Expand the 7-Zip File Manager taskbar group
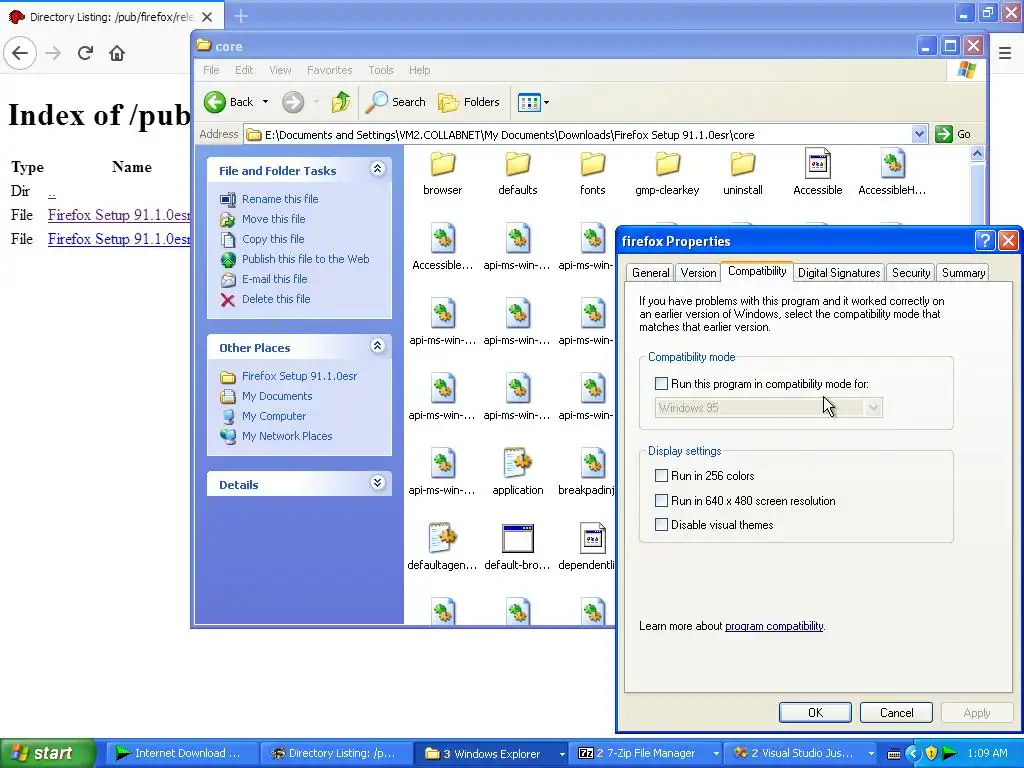1024x768 pixels. 716,754
